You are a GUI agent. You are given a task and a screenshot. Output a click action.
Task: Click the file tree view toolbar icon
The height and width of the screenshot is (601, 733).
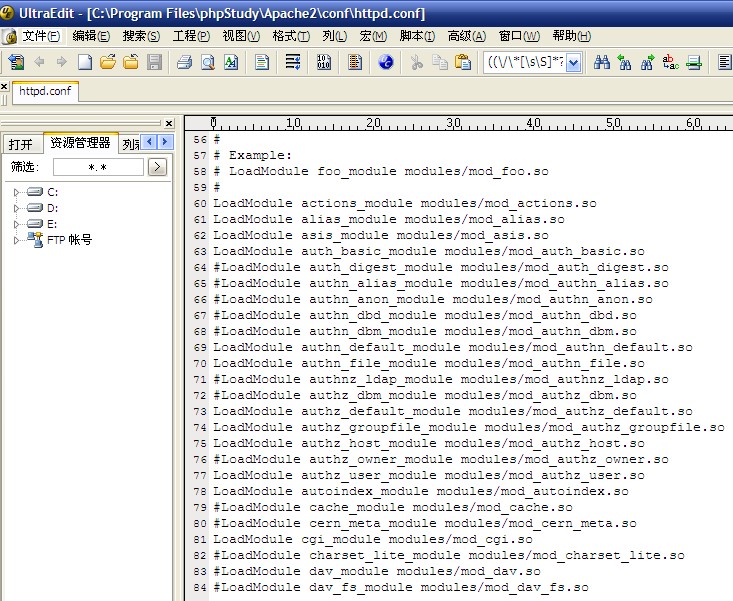coord(16,62)
